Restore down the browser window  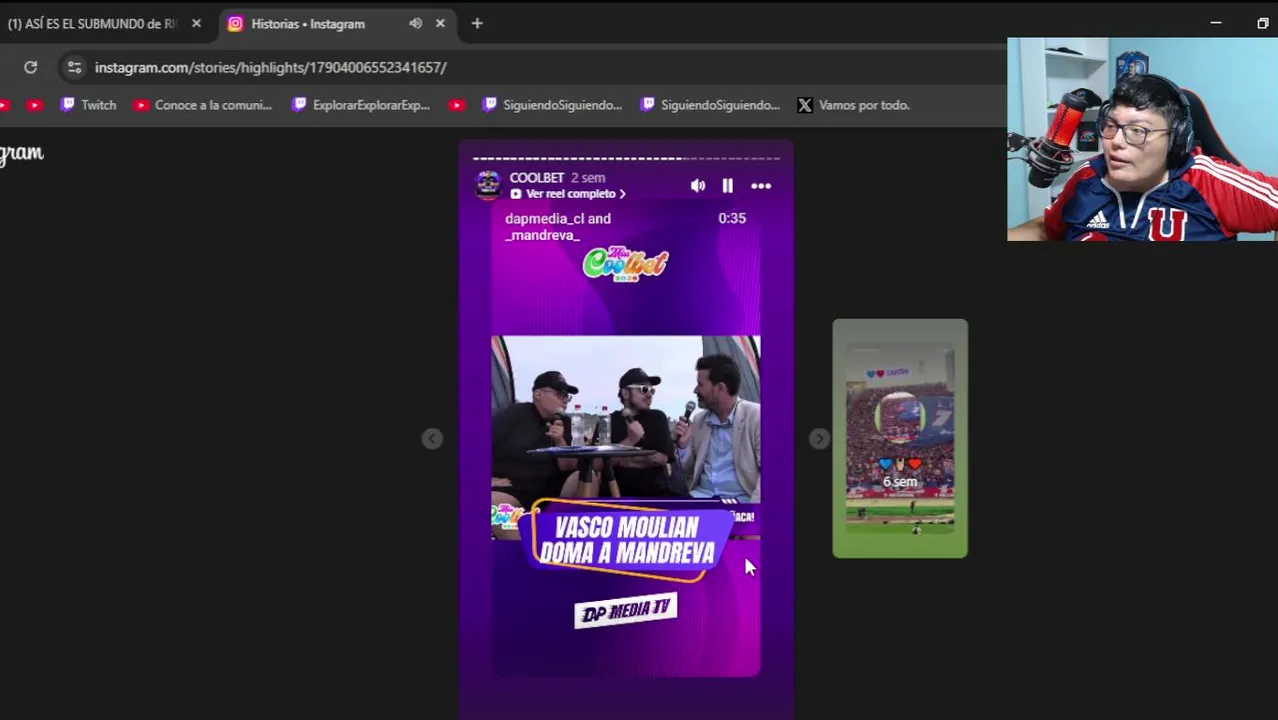[x=1262, y=23]
